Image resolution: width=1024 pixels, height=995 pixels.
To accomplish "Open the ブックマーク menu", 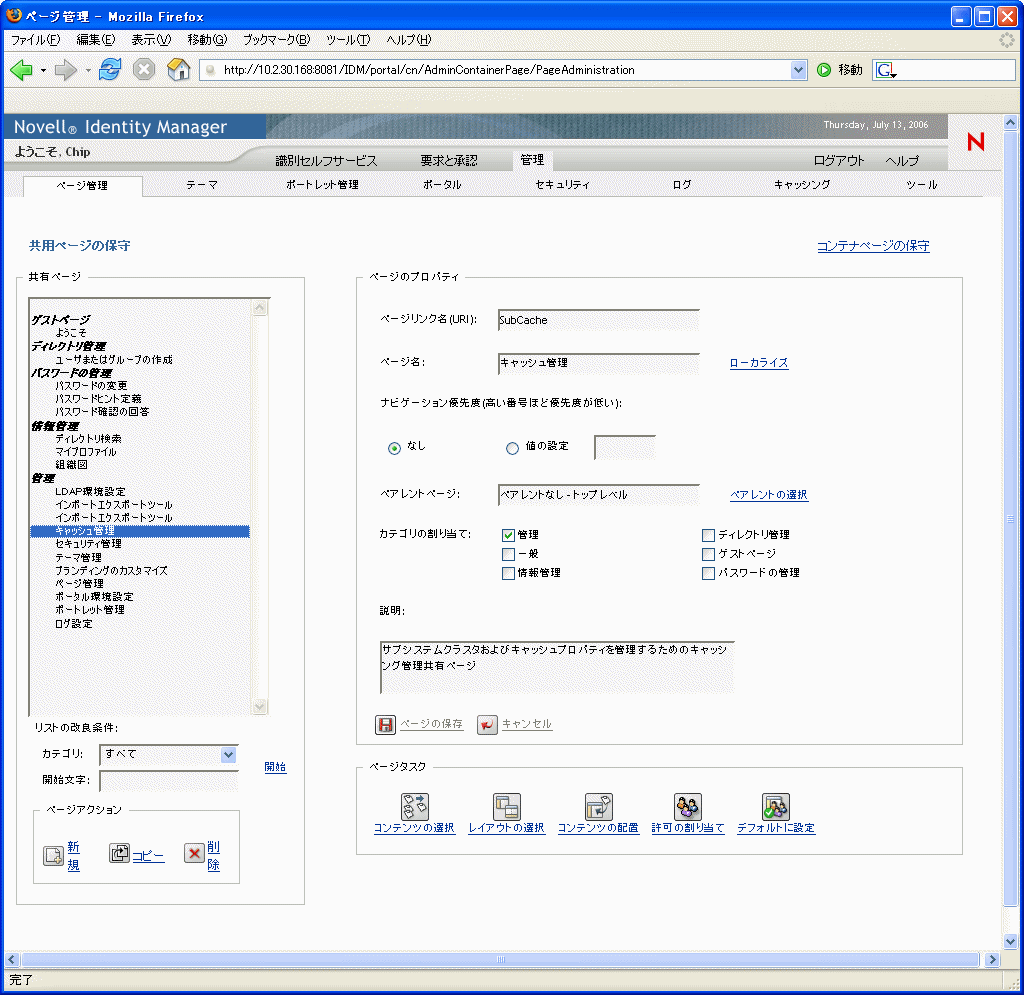I will (276, 40).
